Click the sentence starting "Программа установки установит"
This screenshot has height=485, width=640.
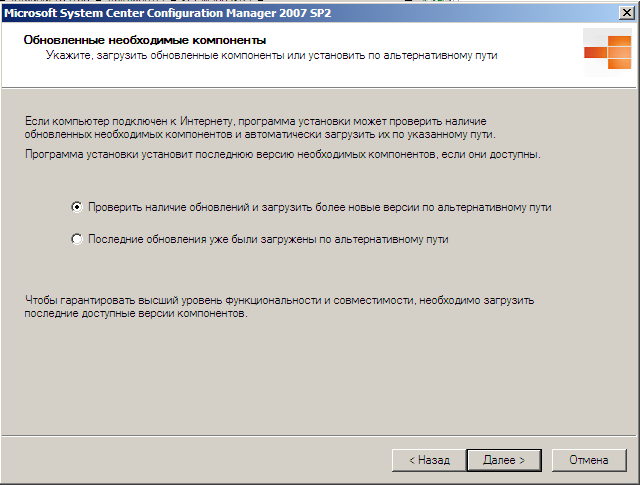click(281, 155)
